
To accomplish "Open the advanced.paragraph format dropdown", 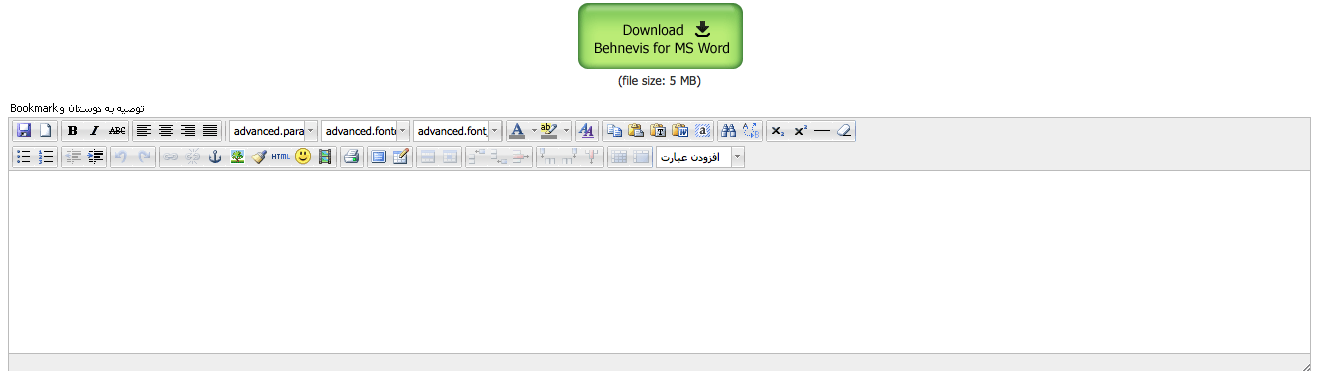I will [273, 131].
